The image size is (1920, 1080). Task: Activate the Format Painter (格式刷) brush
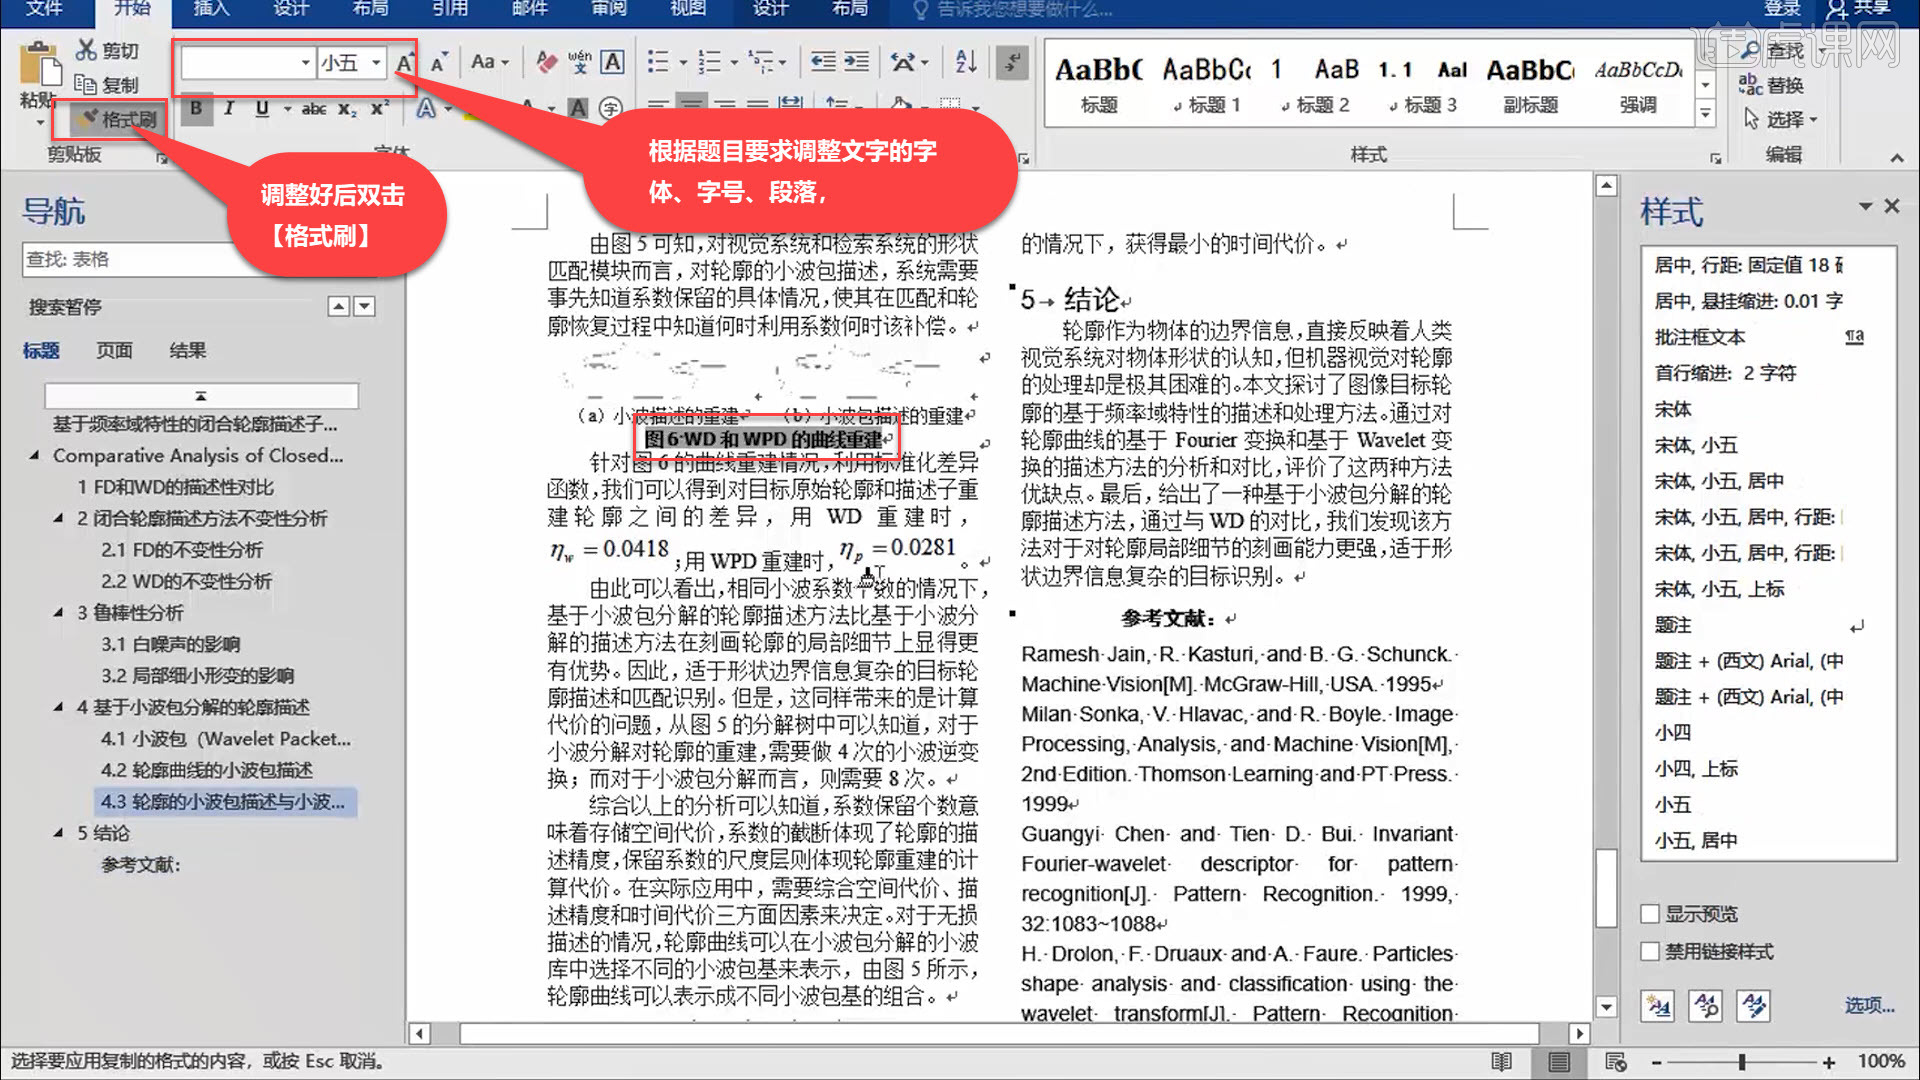(118, 119)
